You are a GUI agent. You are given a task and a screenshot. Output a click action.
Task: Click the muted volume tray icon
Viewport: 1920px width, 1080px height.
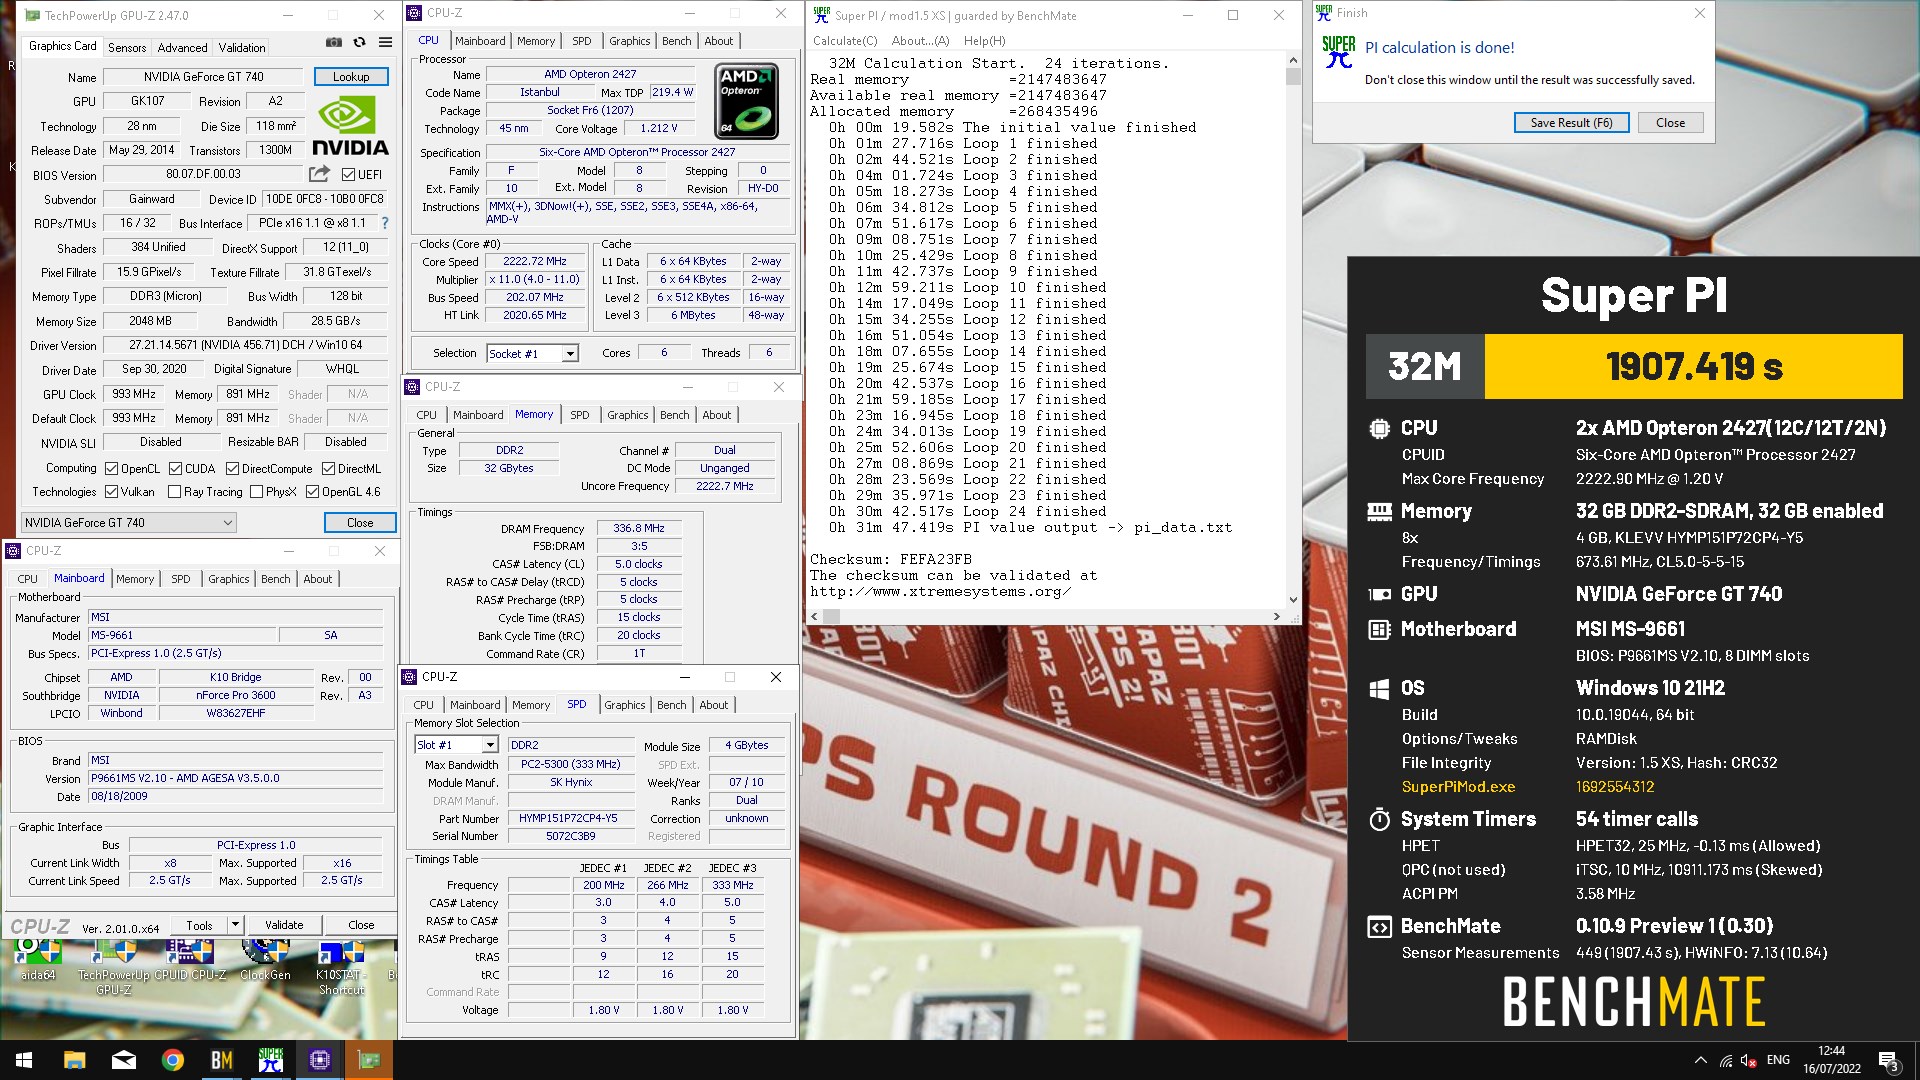[1749, 1060]
